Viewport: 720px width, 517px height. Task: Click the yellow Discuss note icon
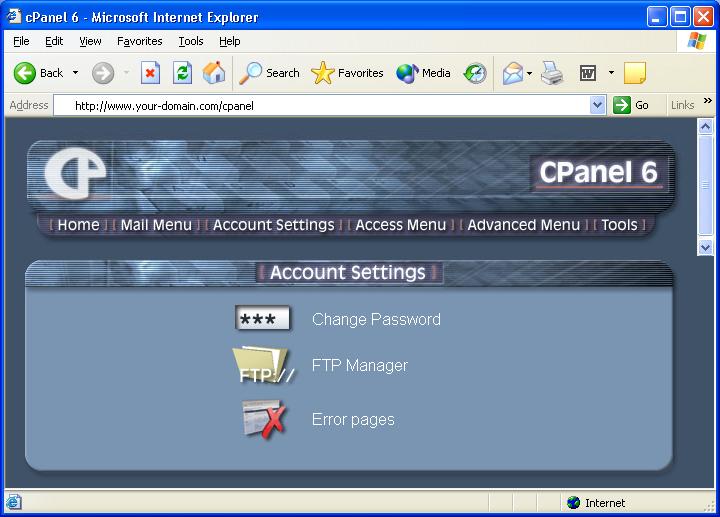pyautogui.click(x=635, y=73)
